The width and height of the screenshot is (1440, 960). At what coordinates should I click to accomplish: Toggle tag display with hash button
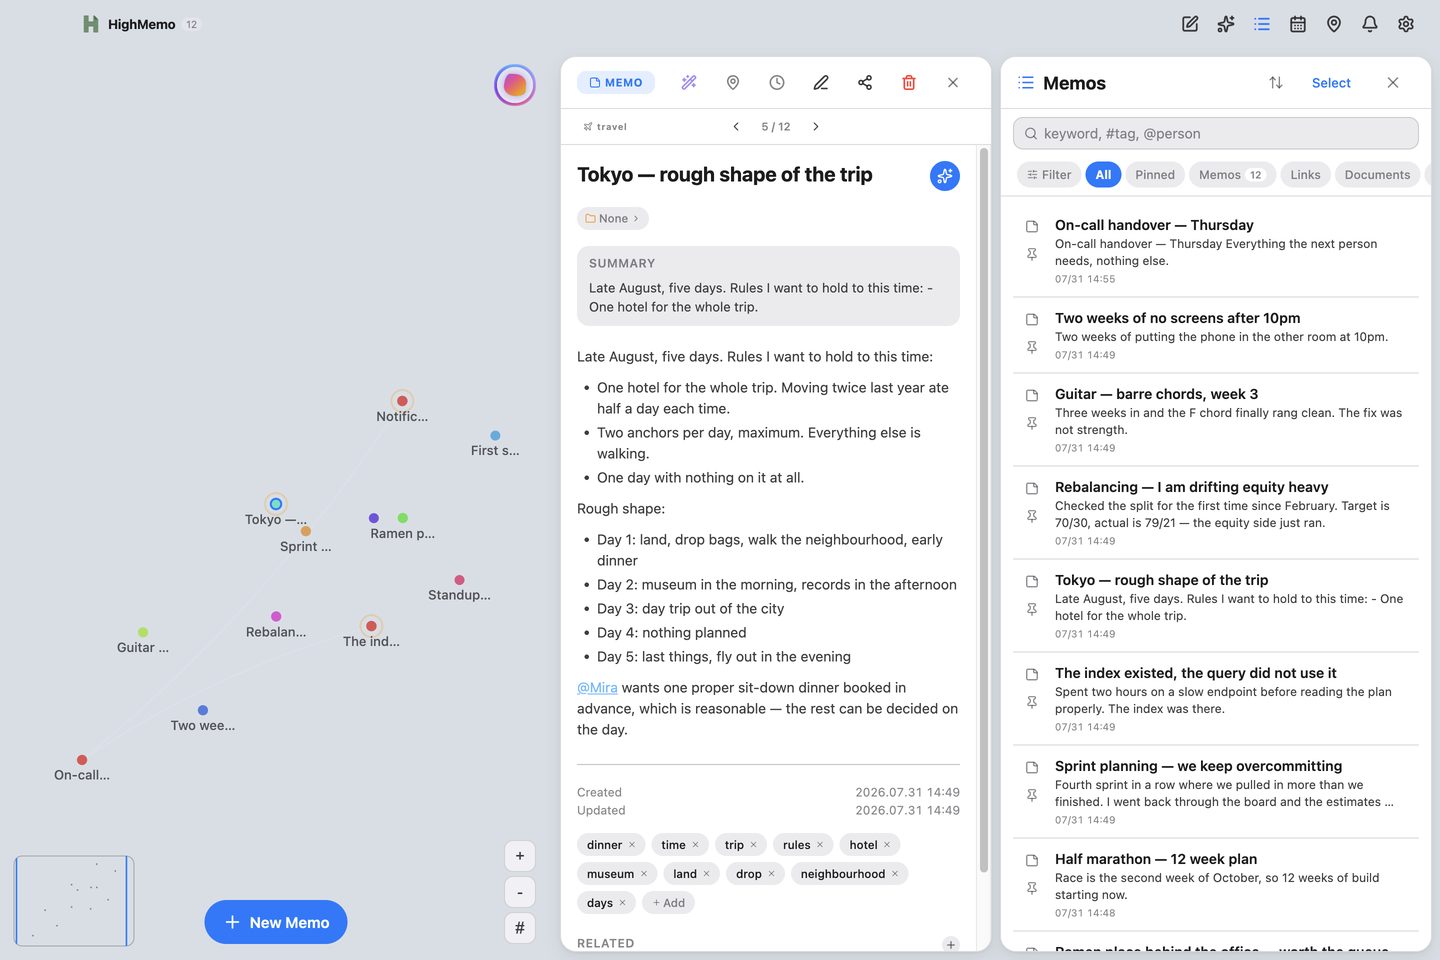520,928
